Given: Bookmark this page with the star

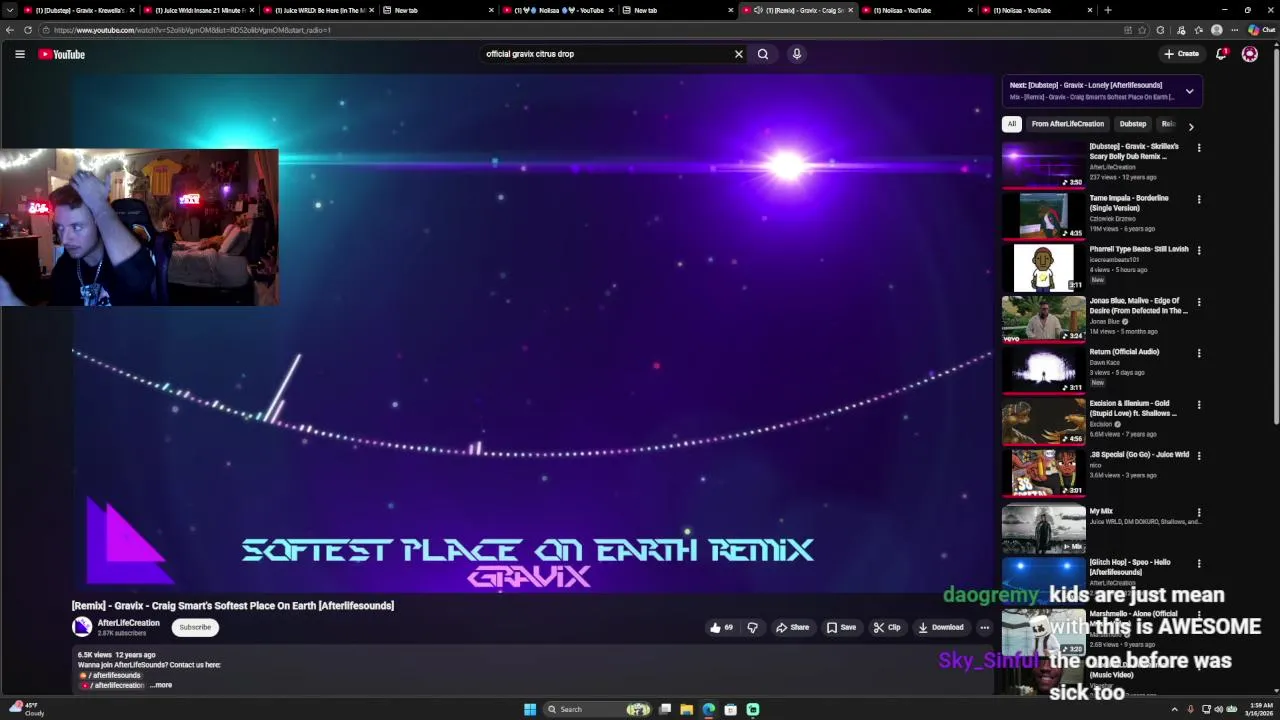Looking at the screenshot, I should click(x=1142, y=30).
